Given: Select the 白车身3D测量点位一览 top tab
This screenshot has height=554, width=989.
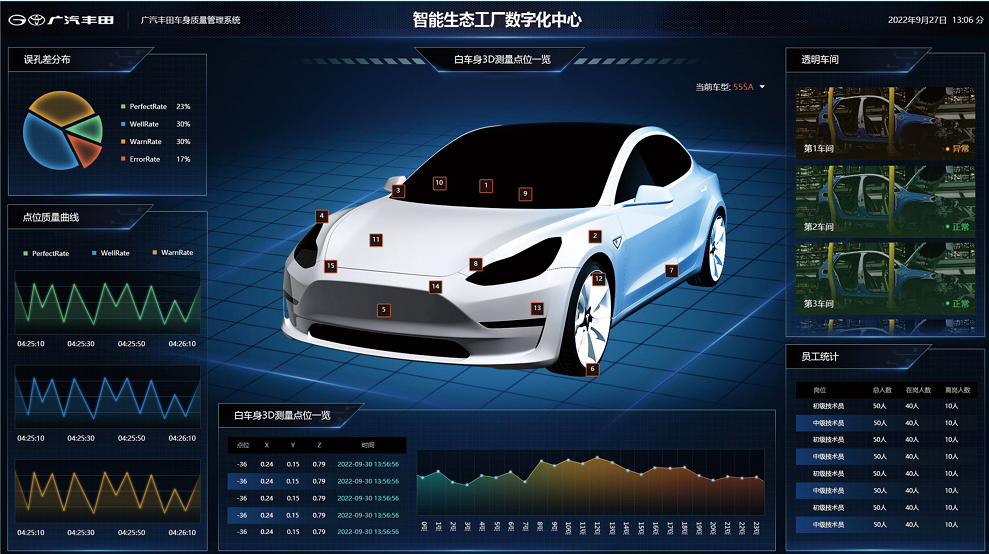Looking at the screenshot, I should 502,60.
